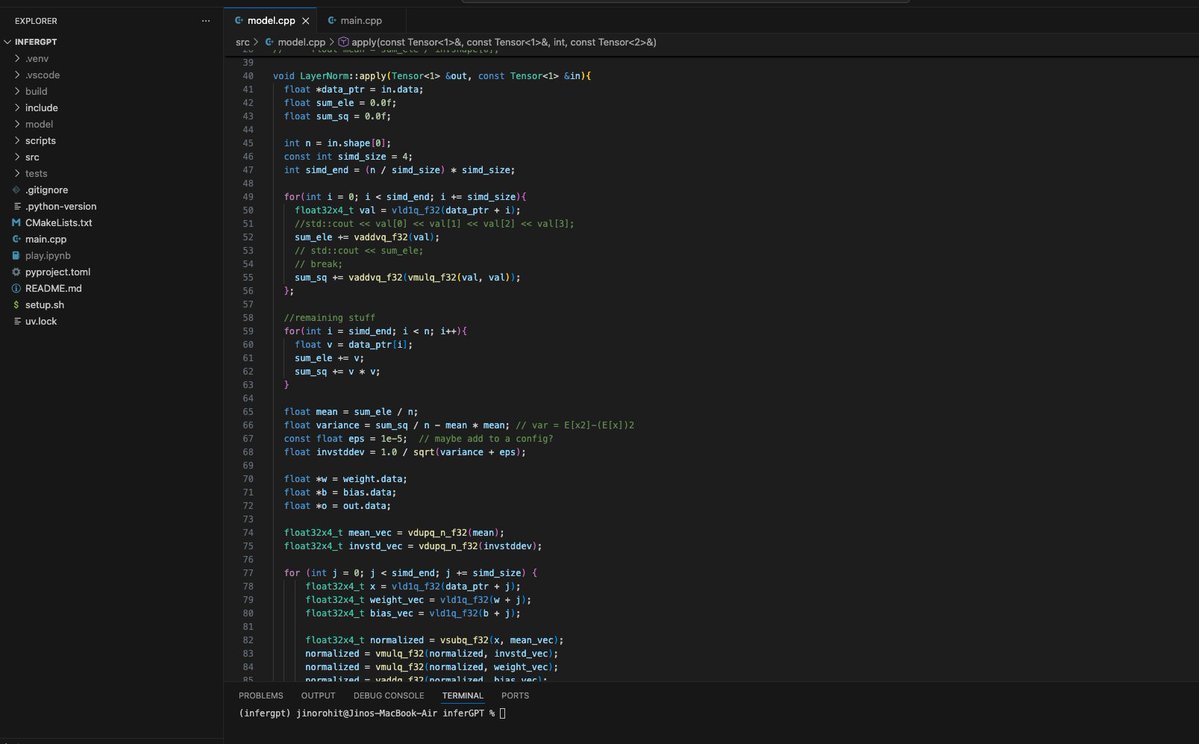
Task: Expand the model folder
Action: click(17, 124)
